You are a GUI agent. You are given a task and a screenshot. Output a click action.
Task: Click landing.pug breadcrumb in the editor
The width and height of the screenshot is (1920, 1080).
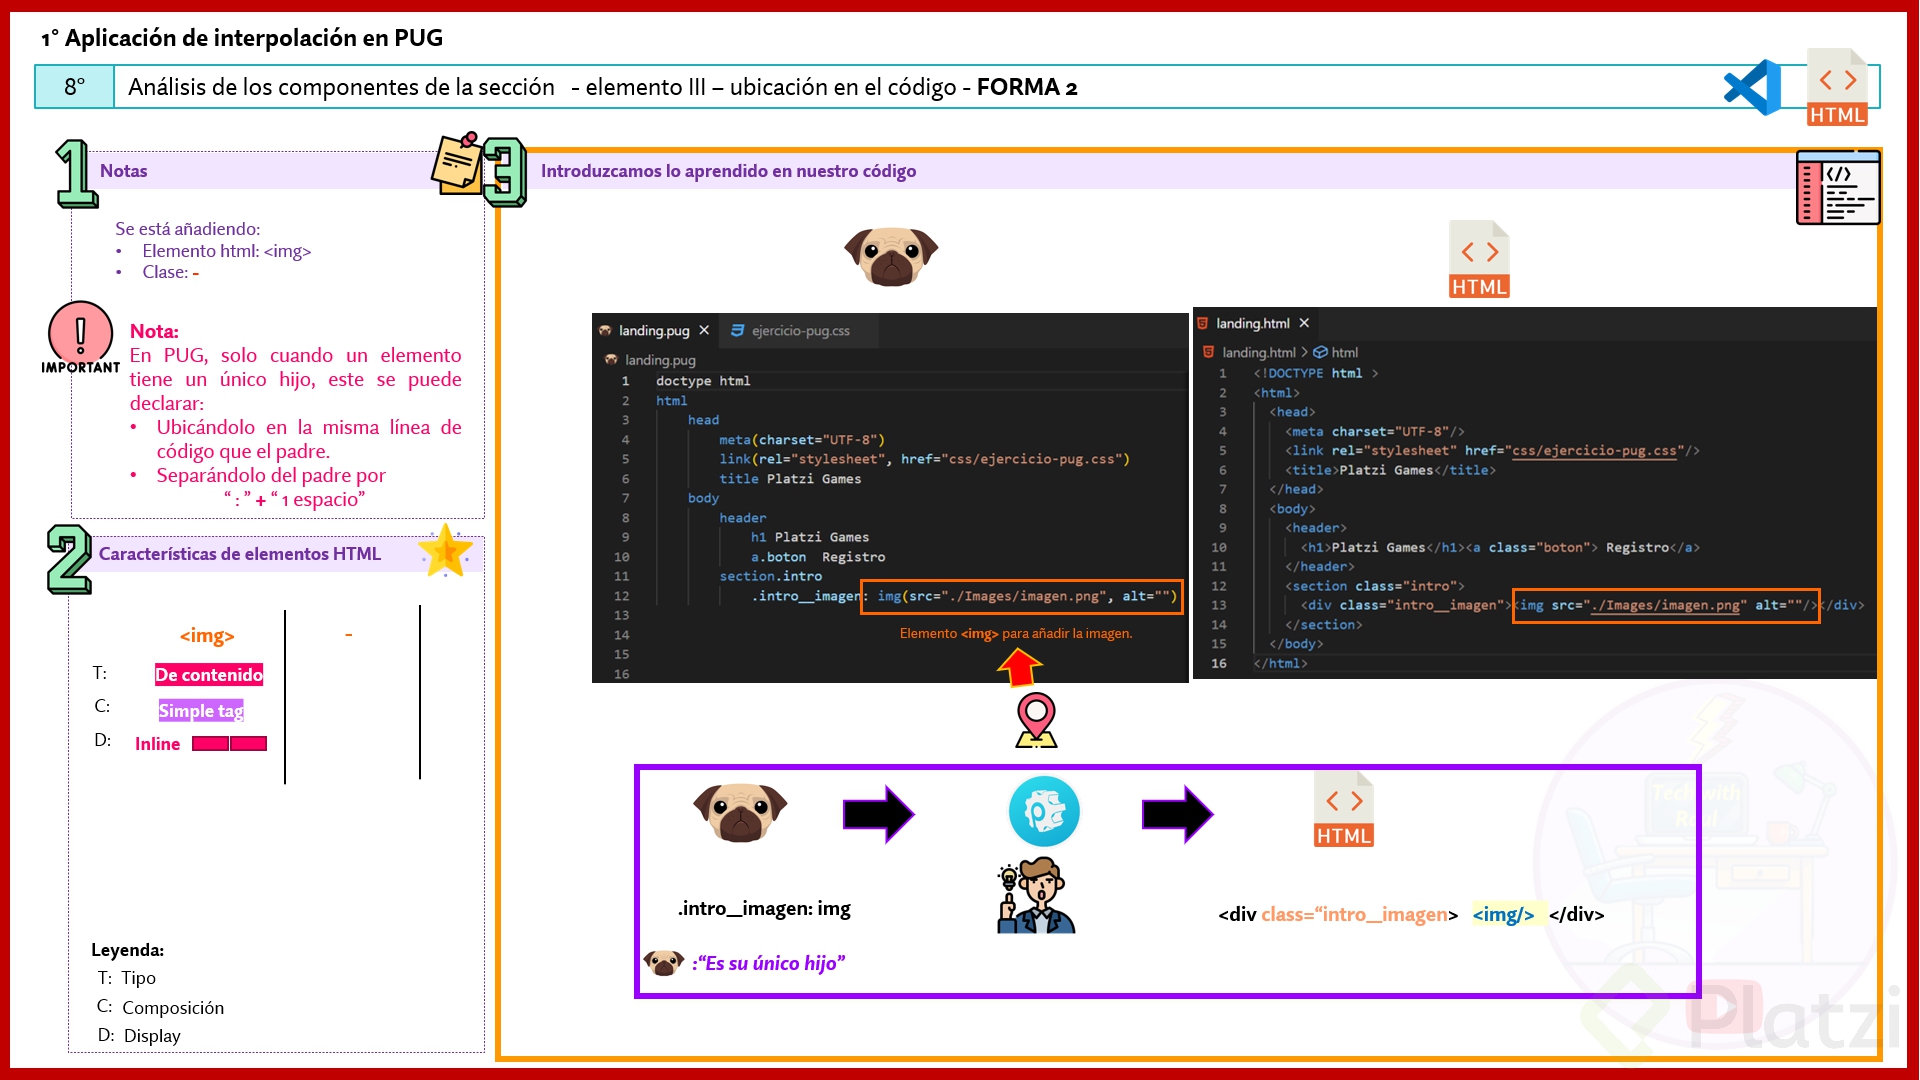coord(659,360)
